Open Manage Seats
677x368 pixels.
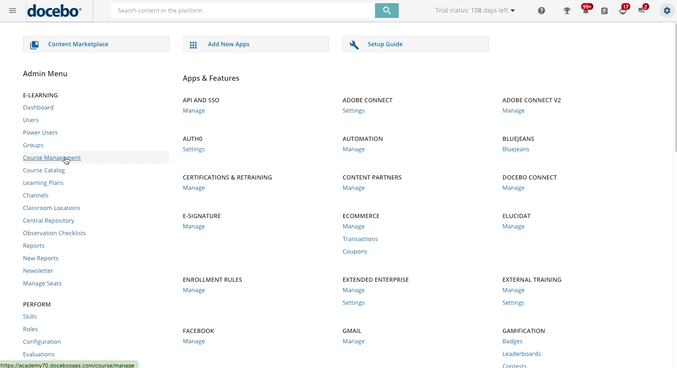(x=42, y=283)
